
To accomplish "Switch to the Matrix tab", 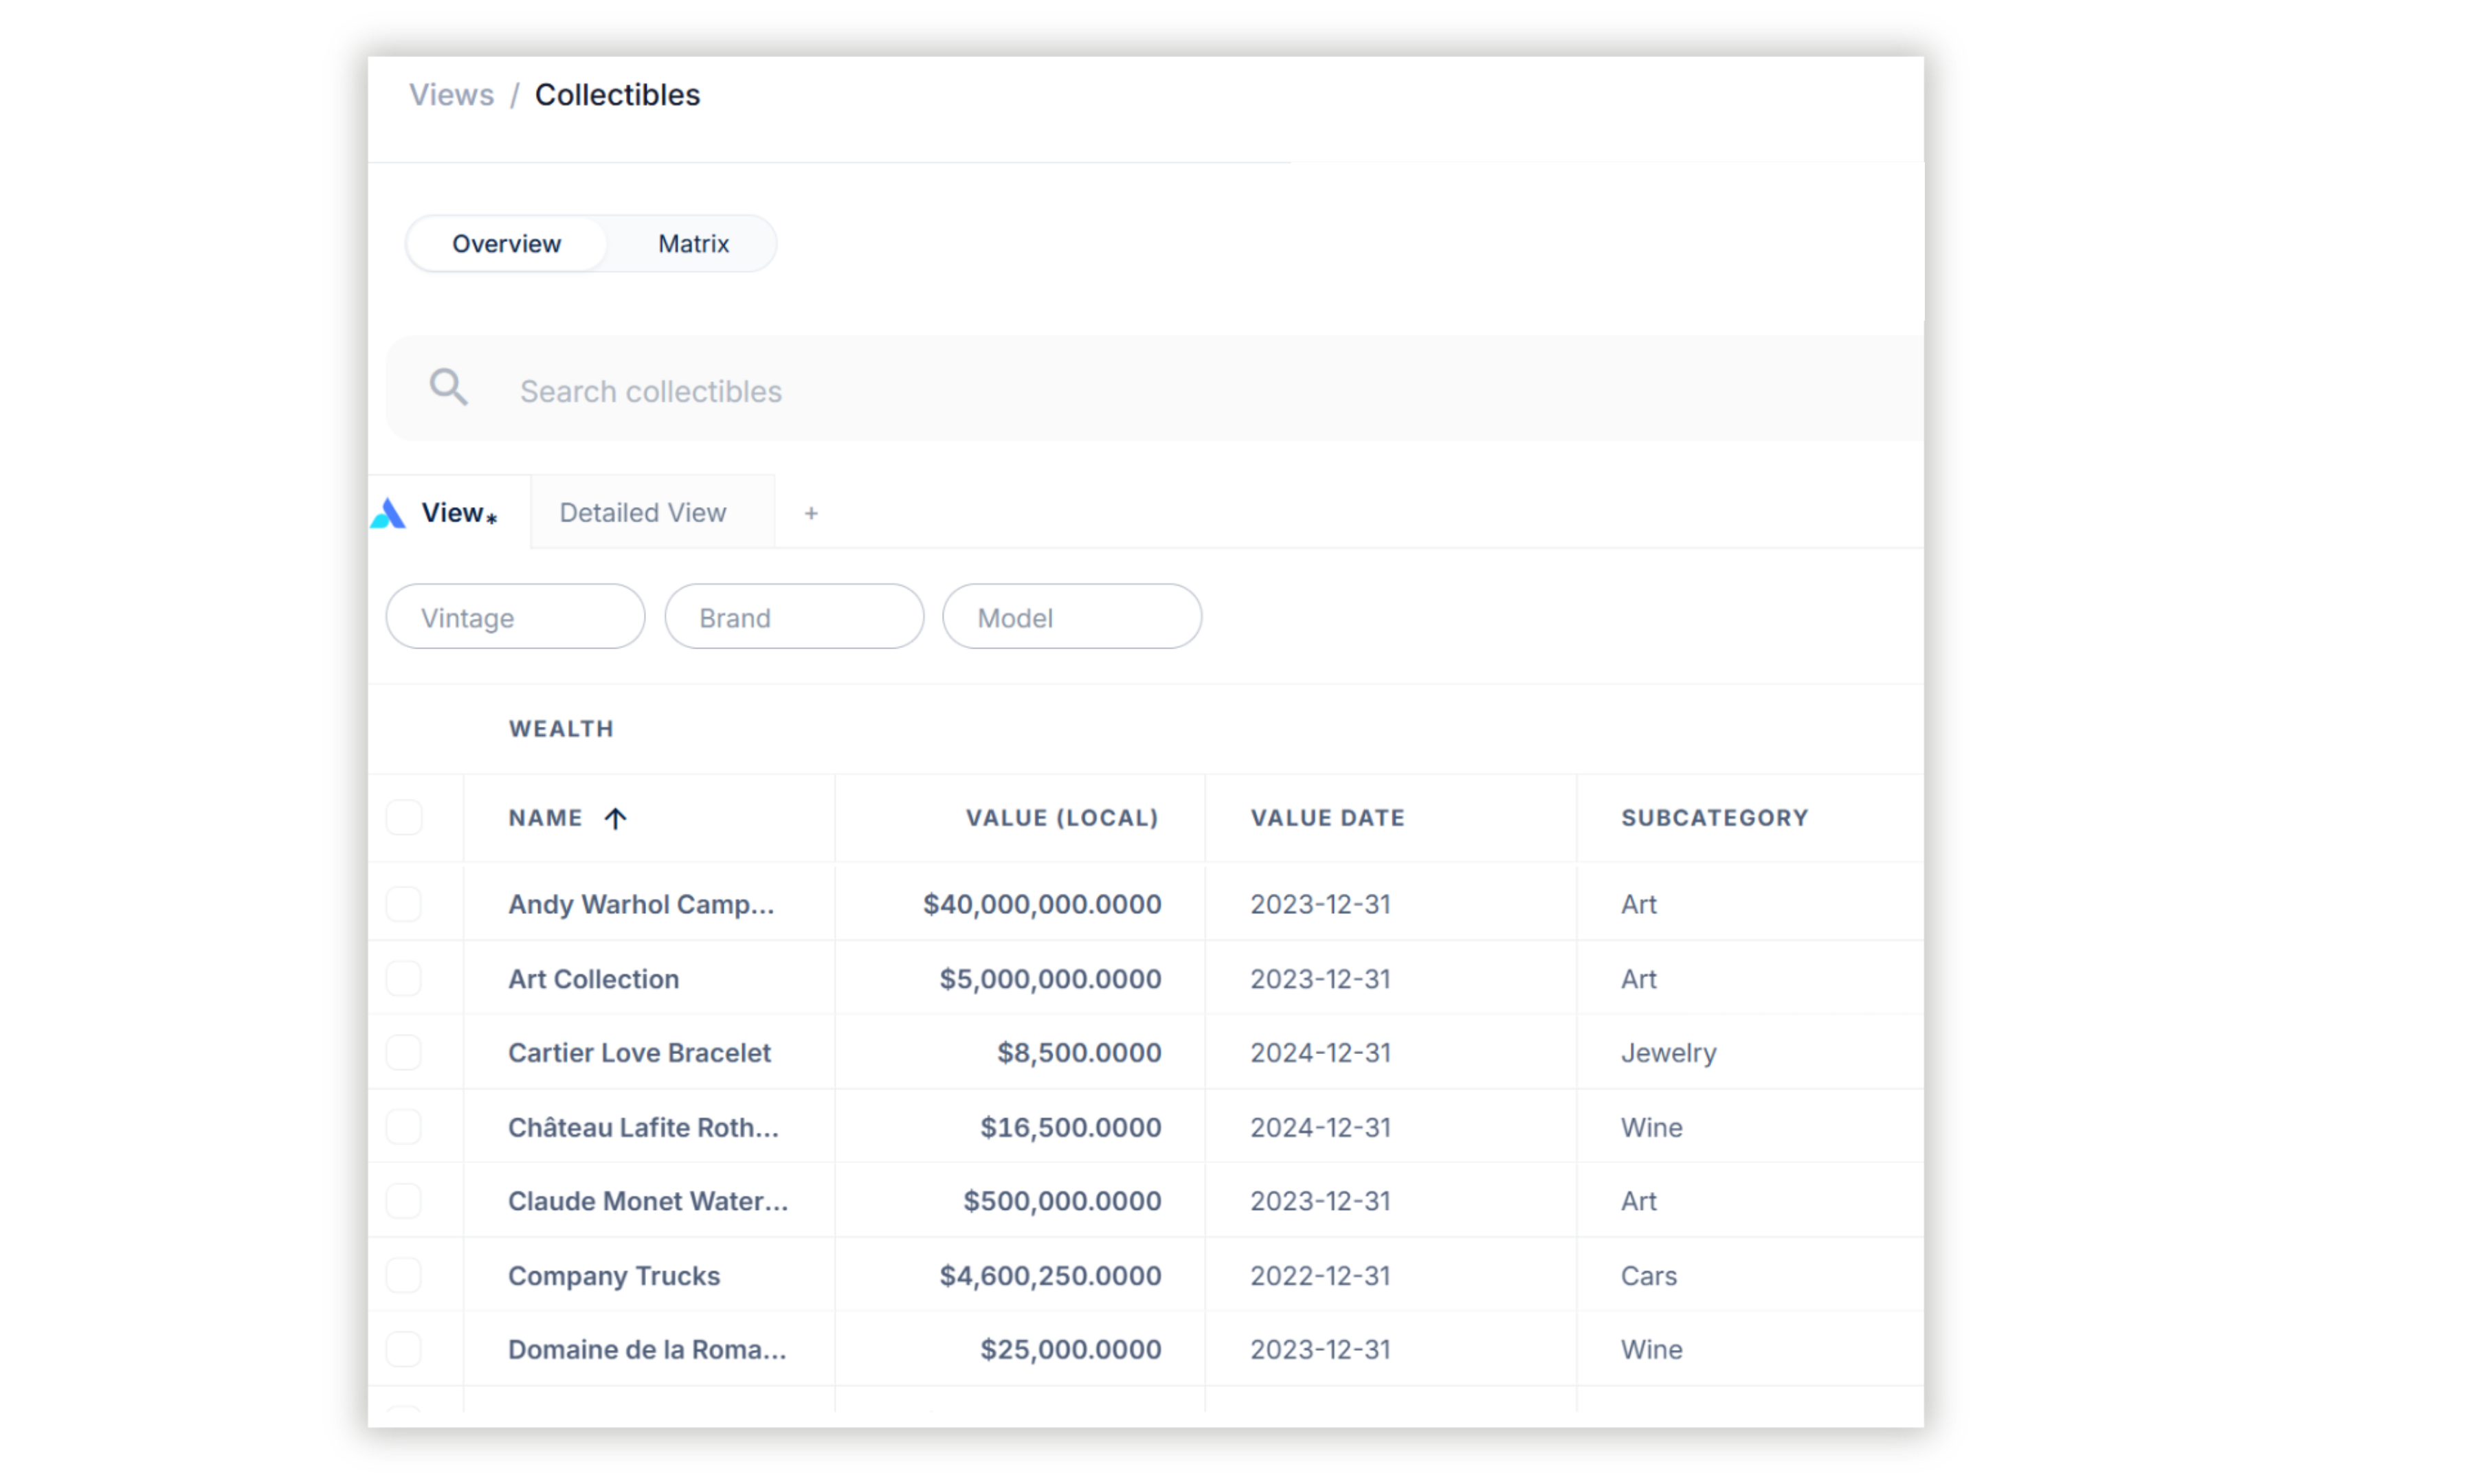I will (x=693, y=244).
